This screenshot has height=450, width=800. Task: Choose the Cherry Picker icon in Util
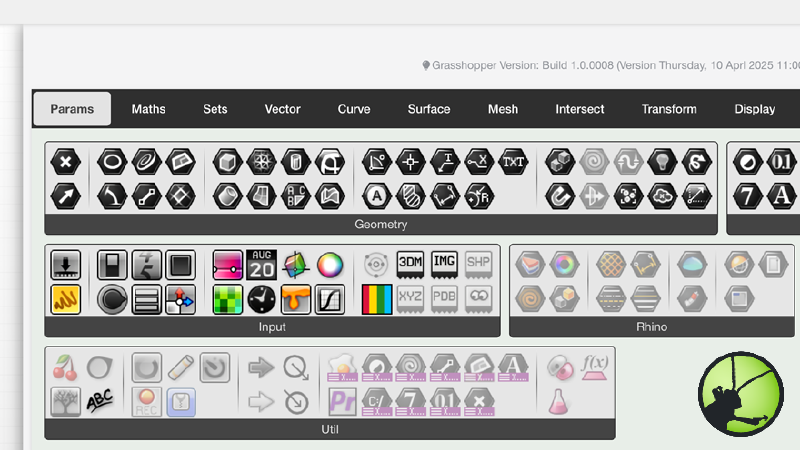tap(66, 367)
